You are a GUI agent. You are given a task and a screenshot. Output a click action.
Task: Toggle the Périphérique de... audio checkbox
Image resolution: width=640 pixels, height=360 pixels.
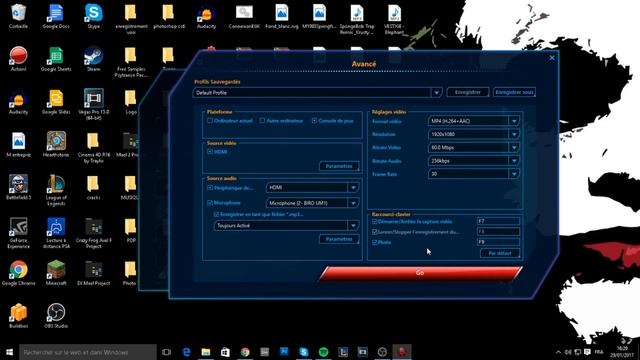210,188
